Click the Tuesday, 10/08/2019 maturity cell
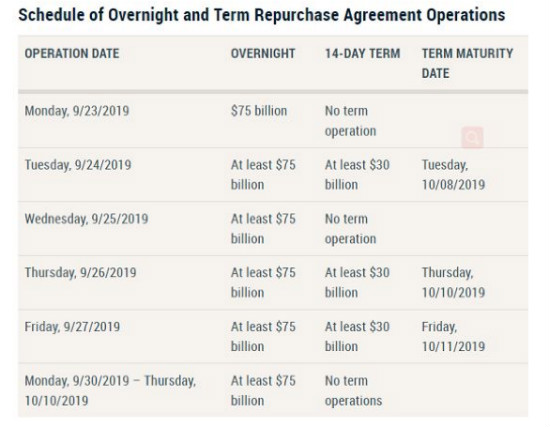The width and height of the screenshot is (550, 427). (x=453, y=174)
